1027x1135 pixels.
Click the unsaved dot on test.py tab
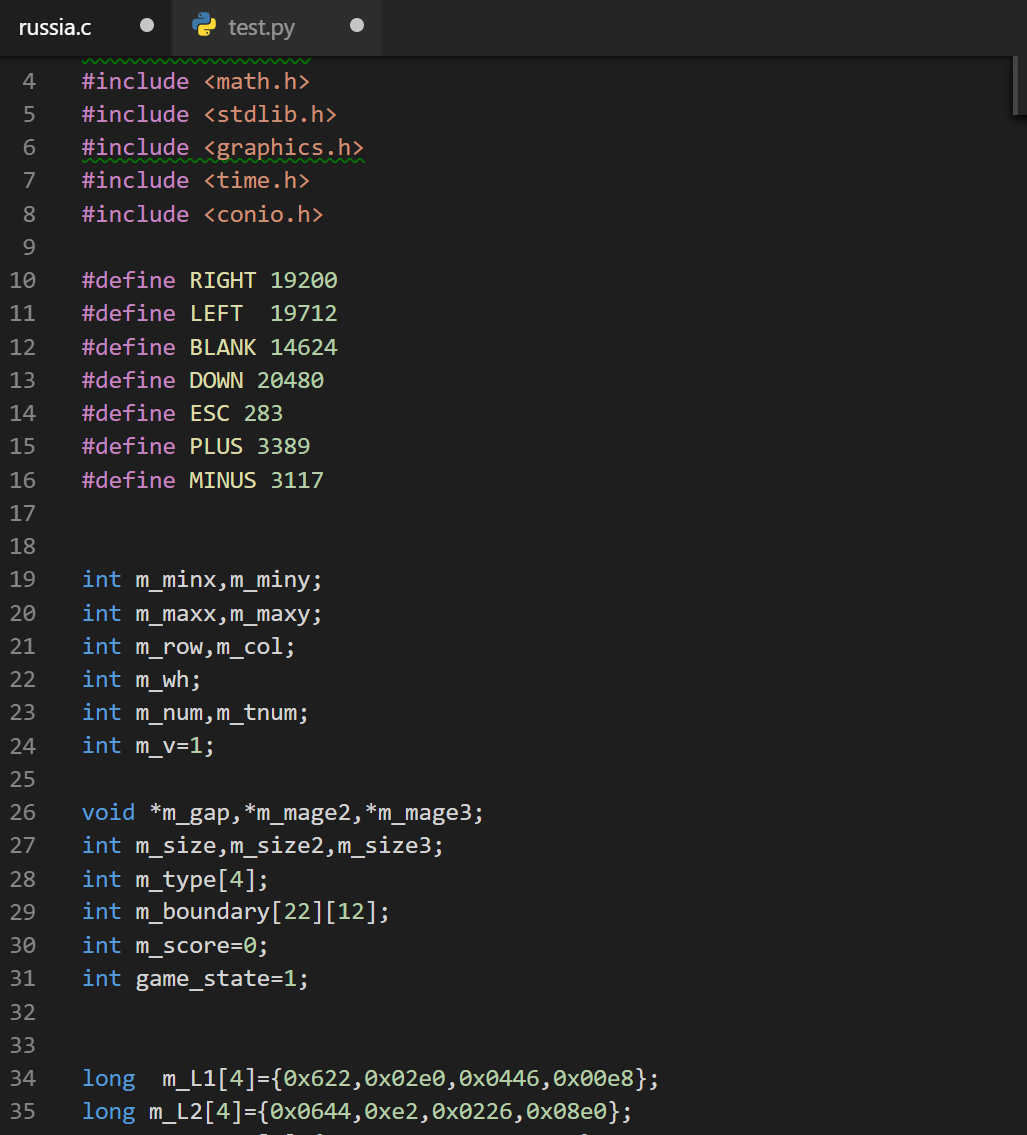[357, 26]
